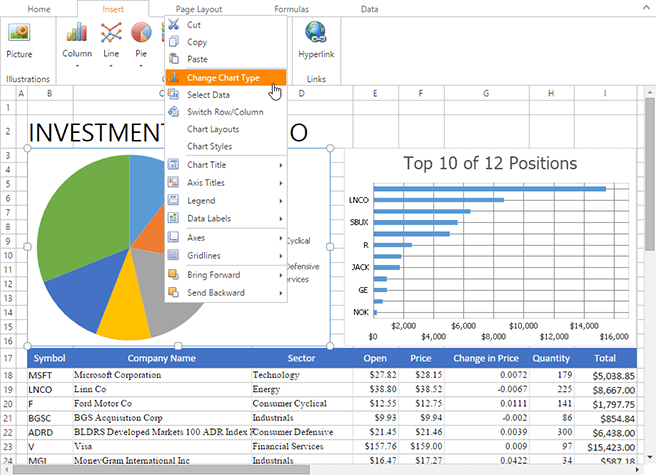Viewport: 656px width, 475px height.
Task: Click Chart Layouts menu entry
Action: click(x=213, y=129)
